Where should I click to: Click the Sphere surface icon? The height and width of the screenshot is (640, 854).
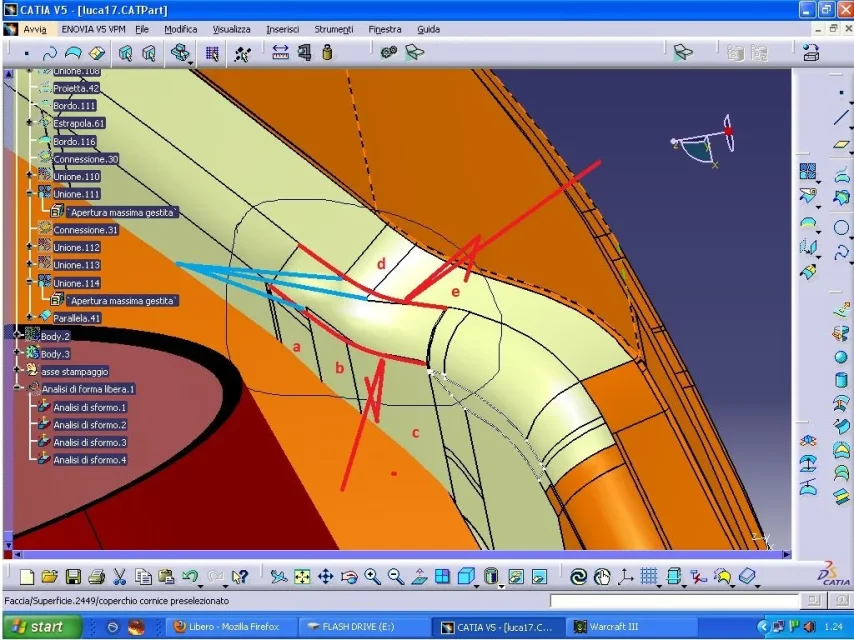point(841,357)
